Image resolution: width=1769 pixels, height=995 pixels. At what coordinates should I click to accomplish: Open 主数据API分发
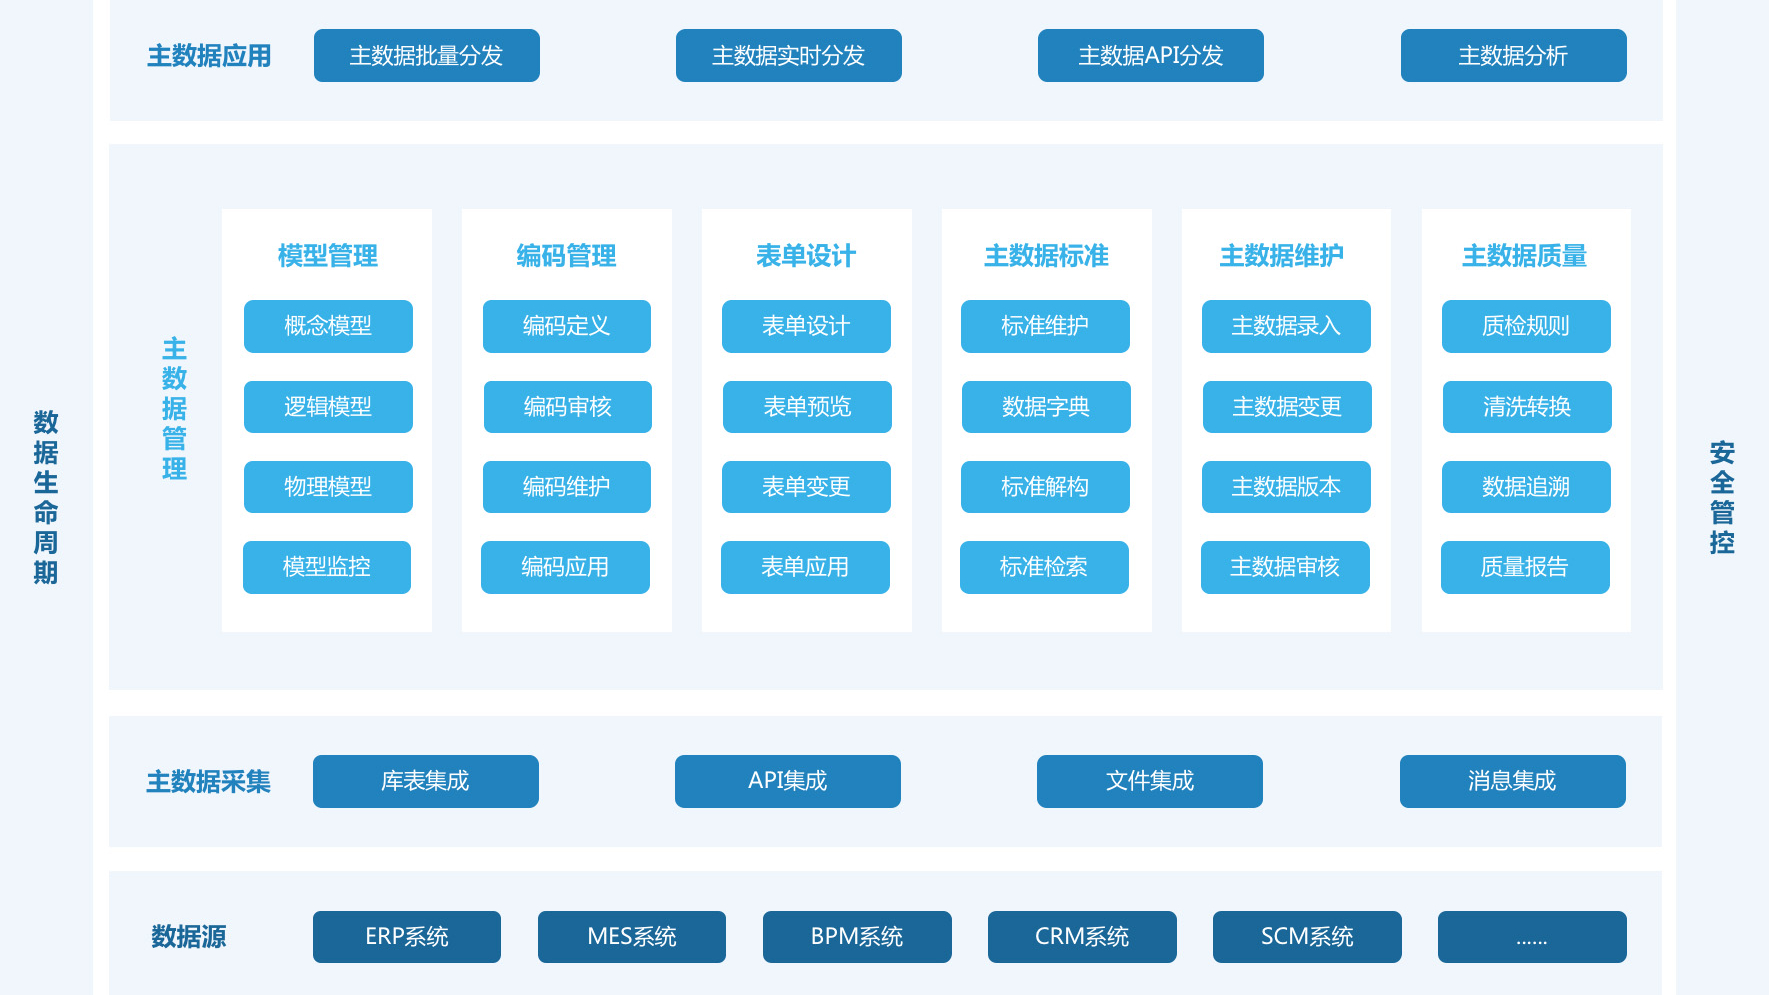[1150, 56]
